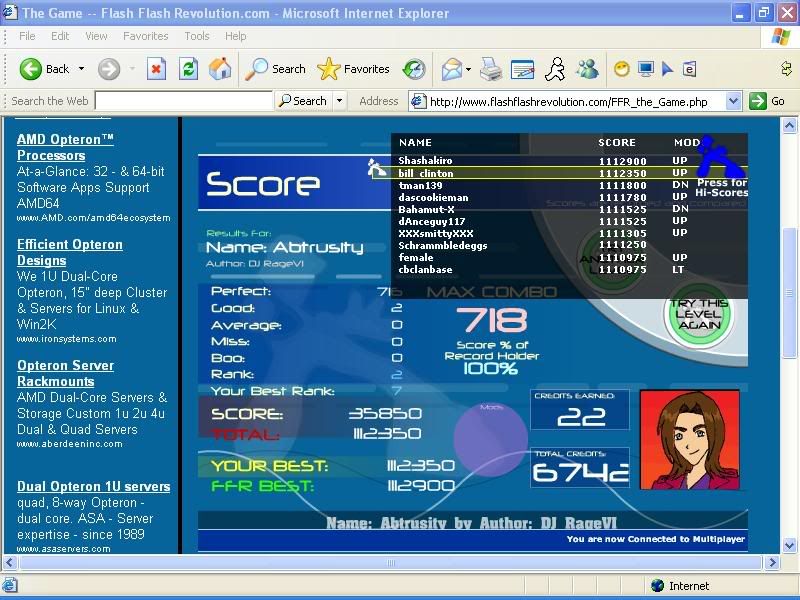Open the History toolbar icon
The height and width of the screenshot is (600, 800).
point(414,69)
